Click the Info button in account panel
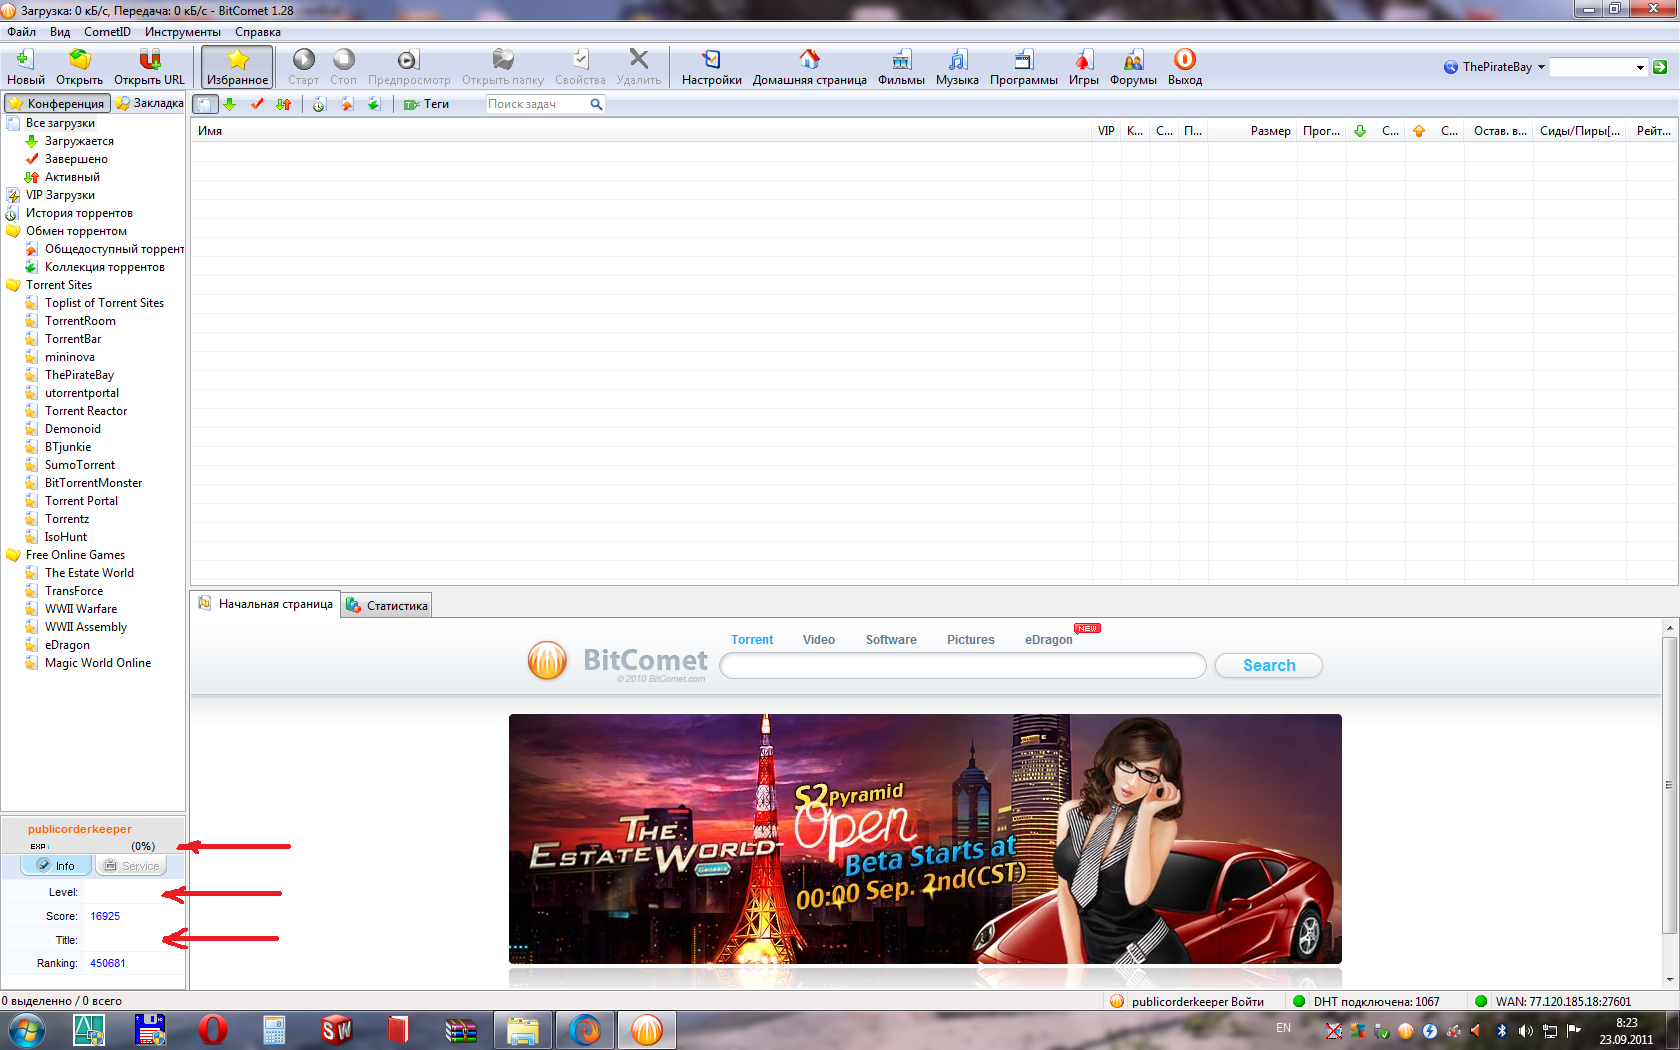This screenshot has width=1680, height=1050. 56,866
